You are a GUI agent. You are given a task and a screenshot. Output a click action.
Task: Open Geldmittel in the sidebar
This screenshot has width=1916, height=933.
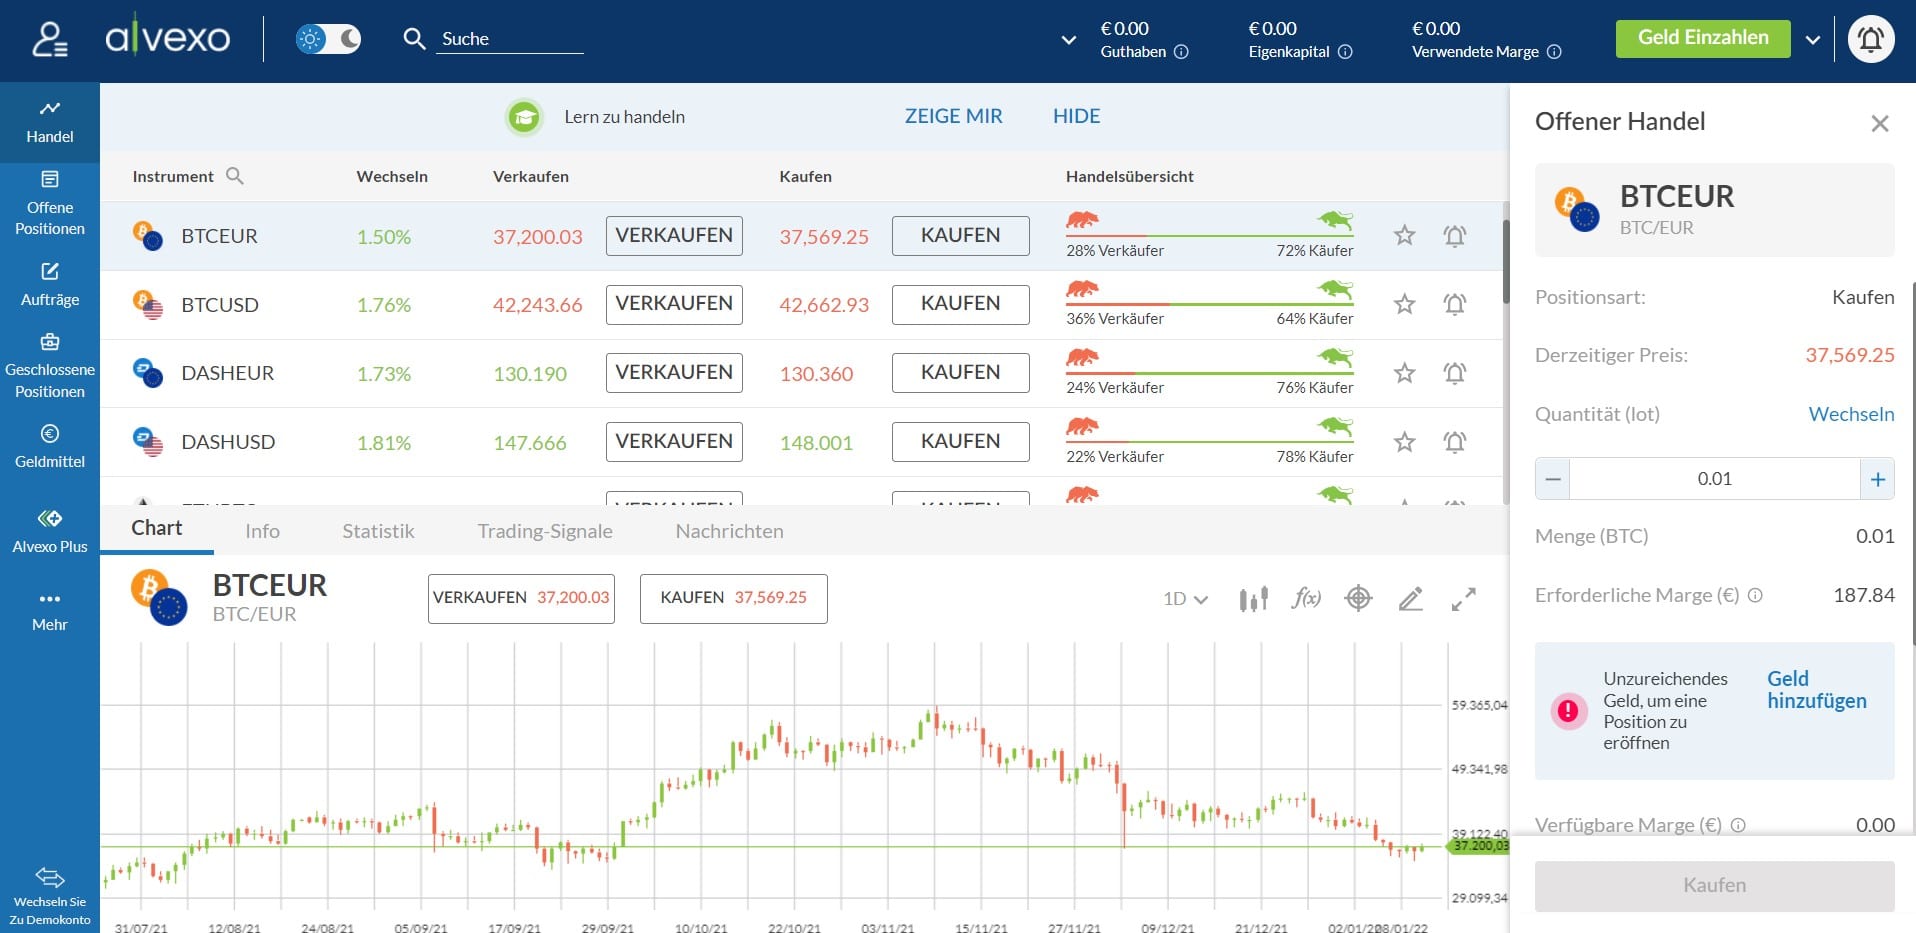click(x=50, y=446)
